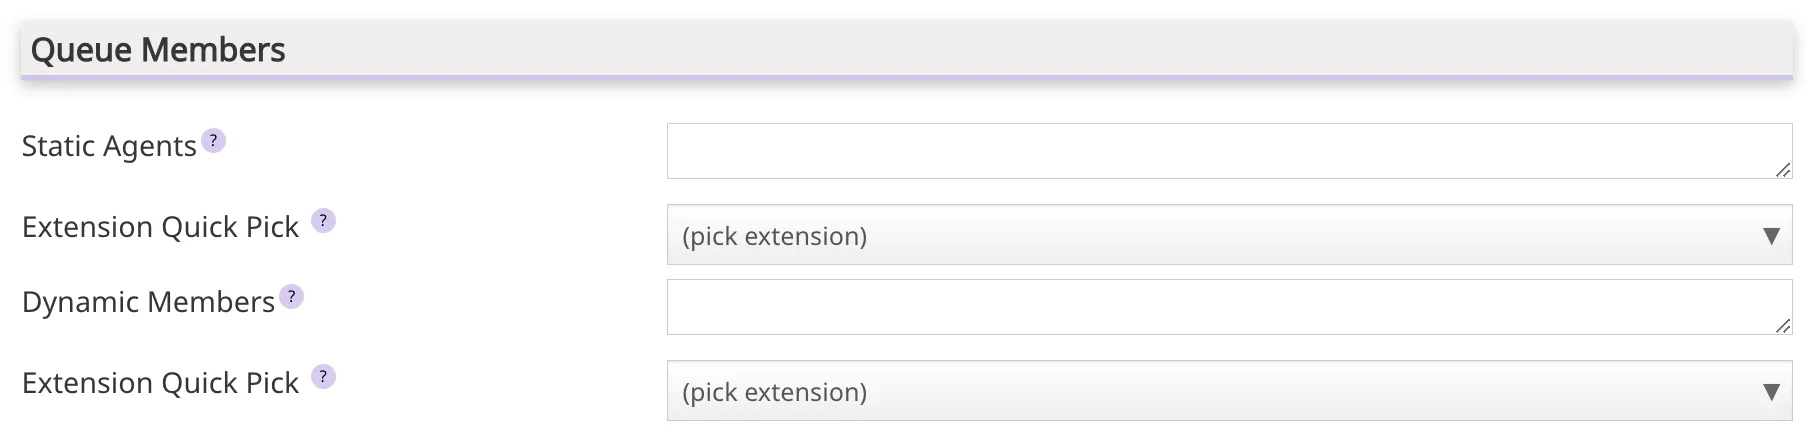Viewport: 1808px width, 438px height.
Task: Click the Dynamic Members label text
Action: click(148, 302)
